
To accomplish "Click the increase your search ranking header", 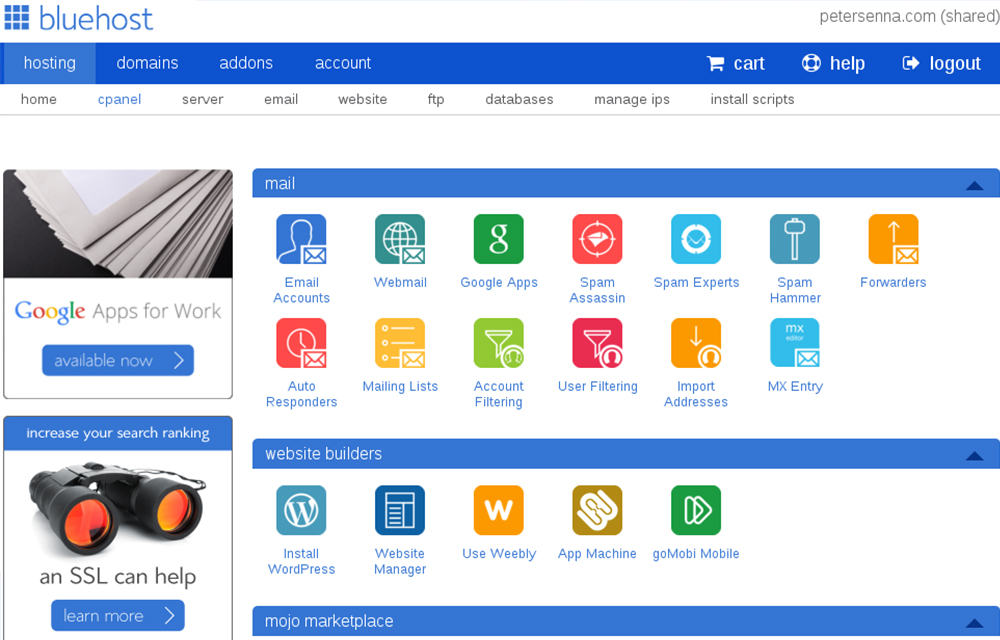I will 118,433.
